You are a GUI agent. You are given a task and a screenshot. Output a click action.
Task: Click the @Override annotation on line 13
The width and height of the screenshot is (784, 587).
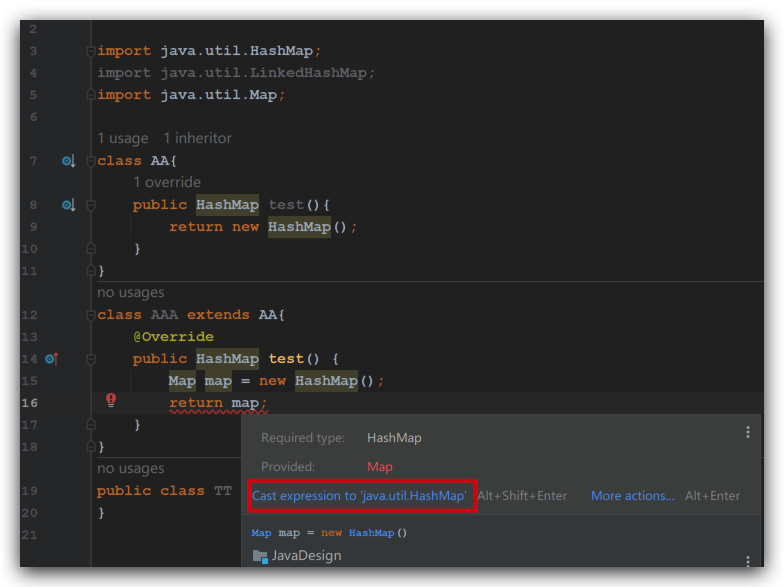(174, 336)
